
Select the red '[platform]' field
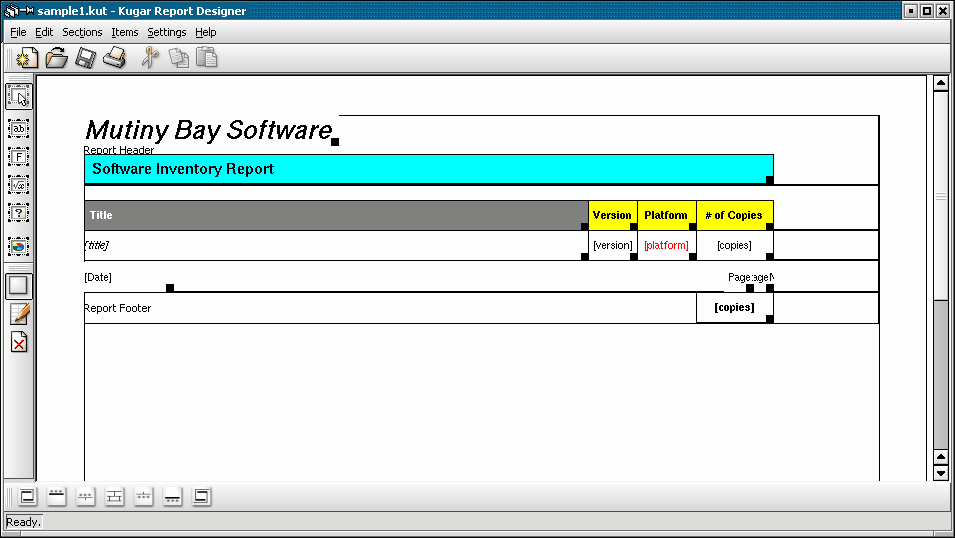pyautogui.click(x=667, y=246)
